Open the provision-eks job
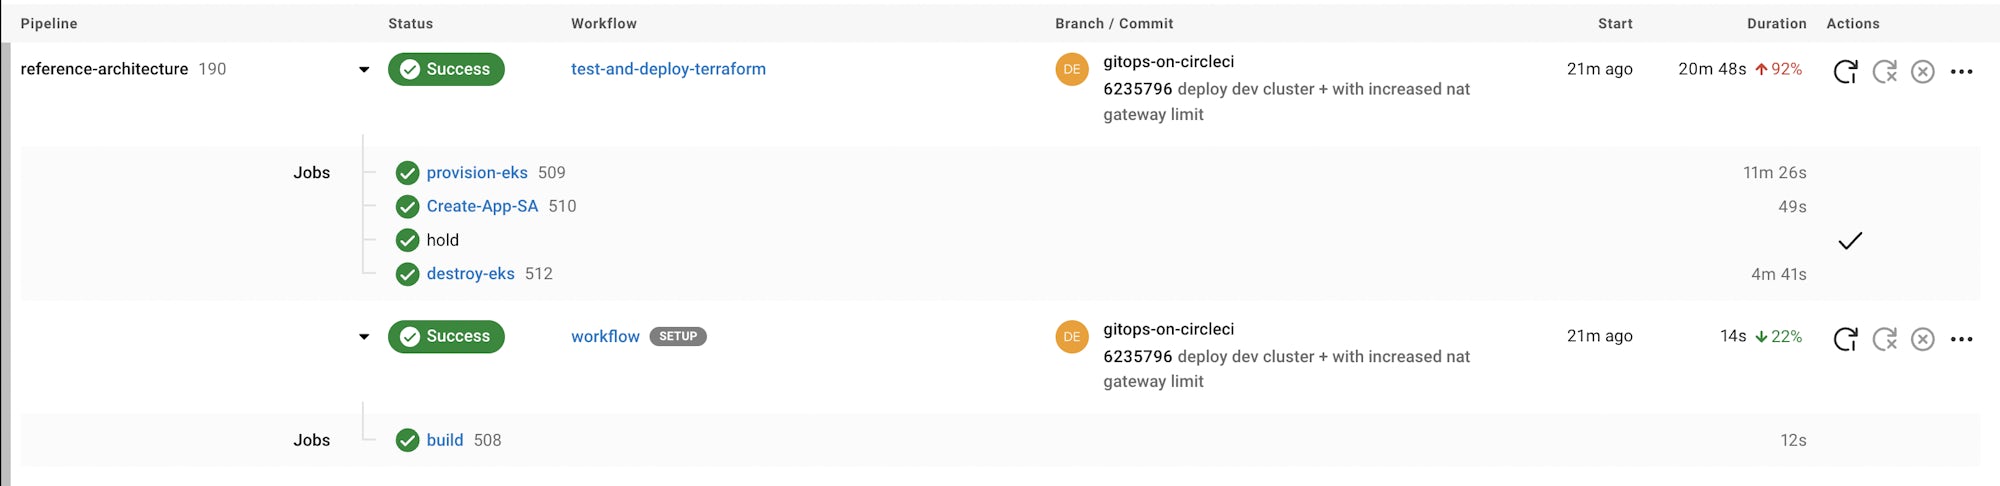 point(476,173)
